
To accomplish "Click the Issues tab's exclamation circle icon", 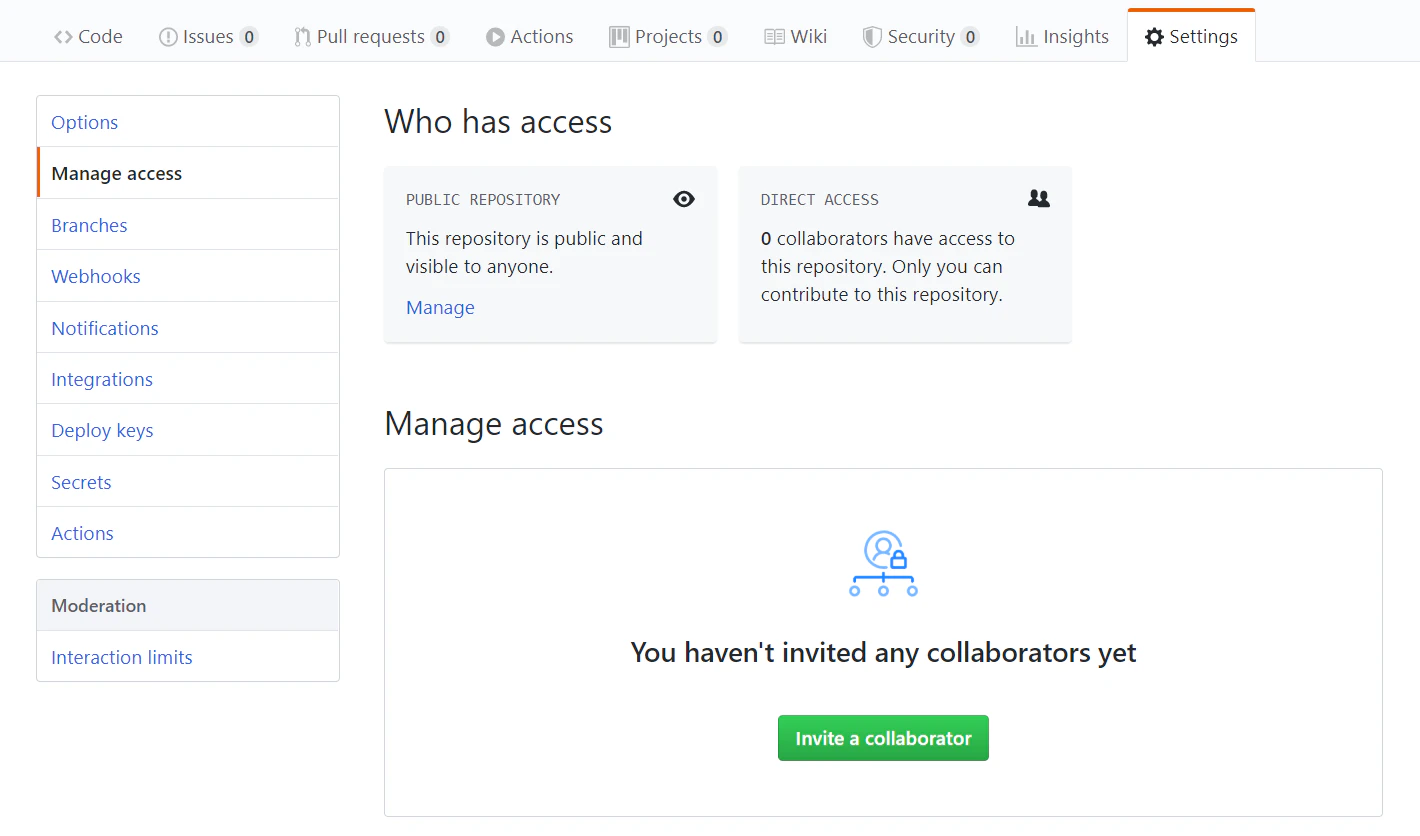I will [168, 37].
